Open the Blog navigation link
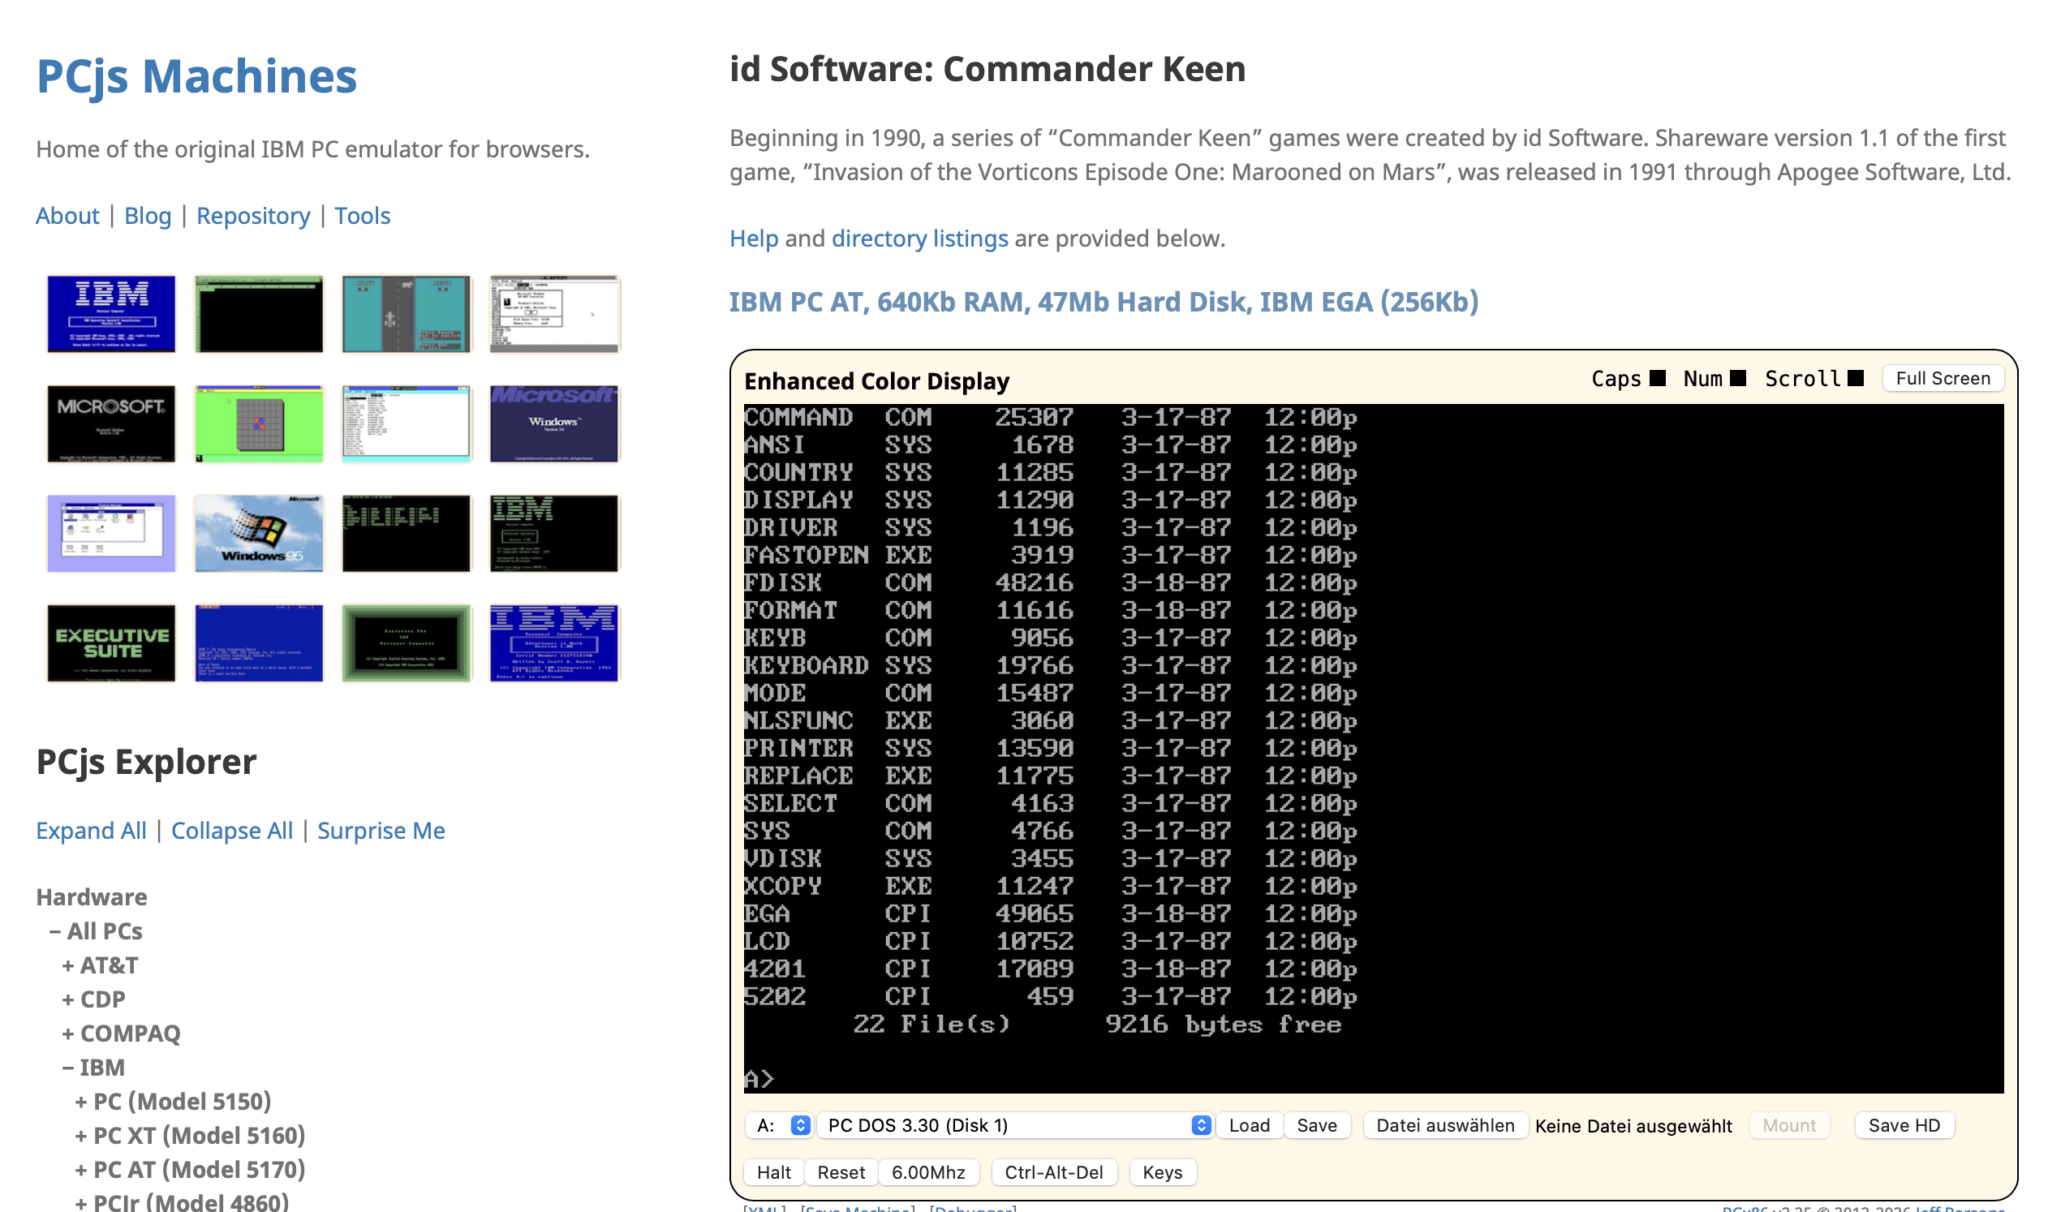Viewport: 2048px width, 1212px height. [148, 216]
